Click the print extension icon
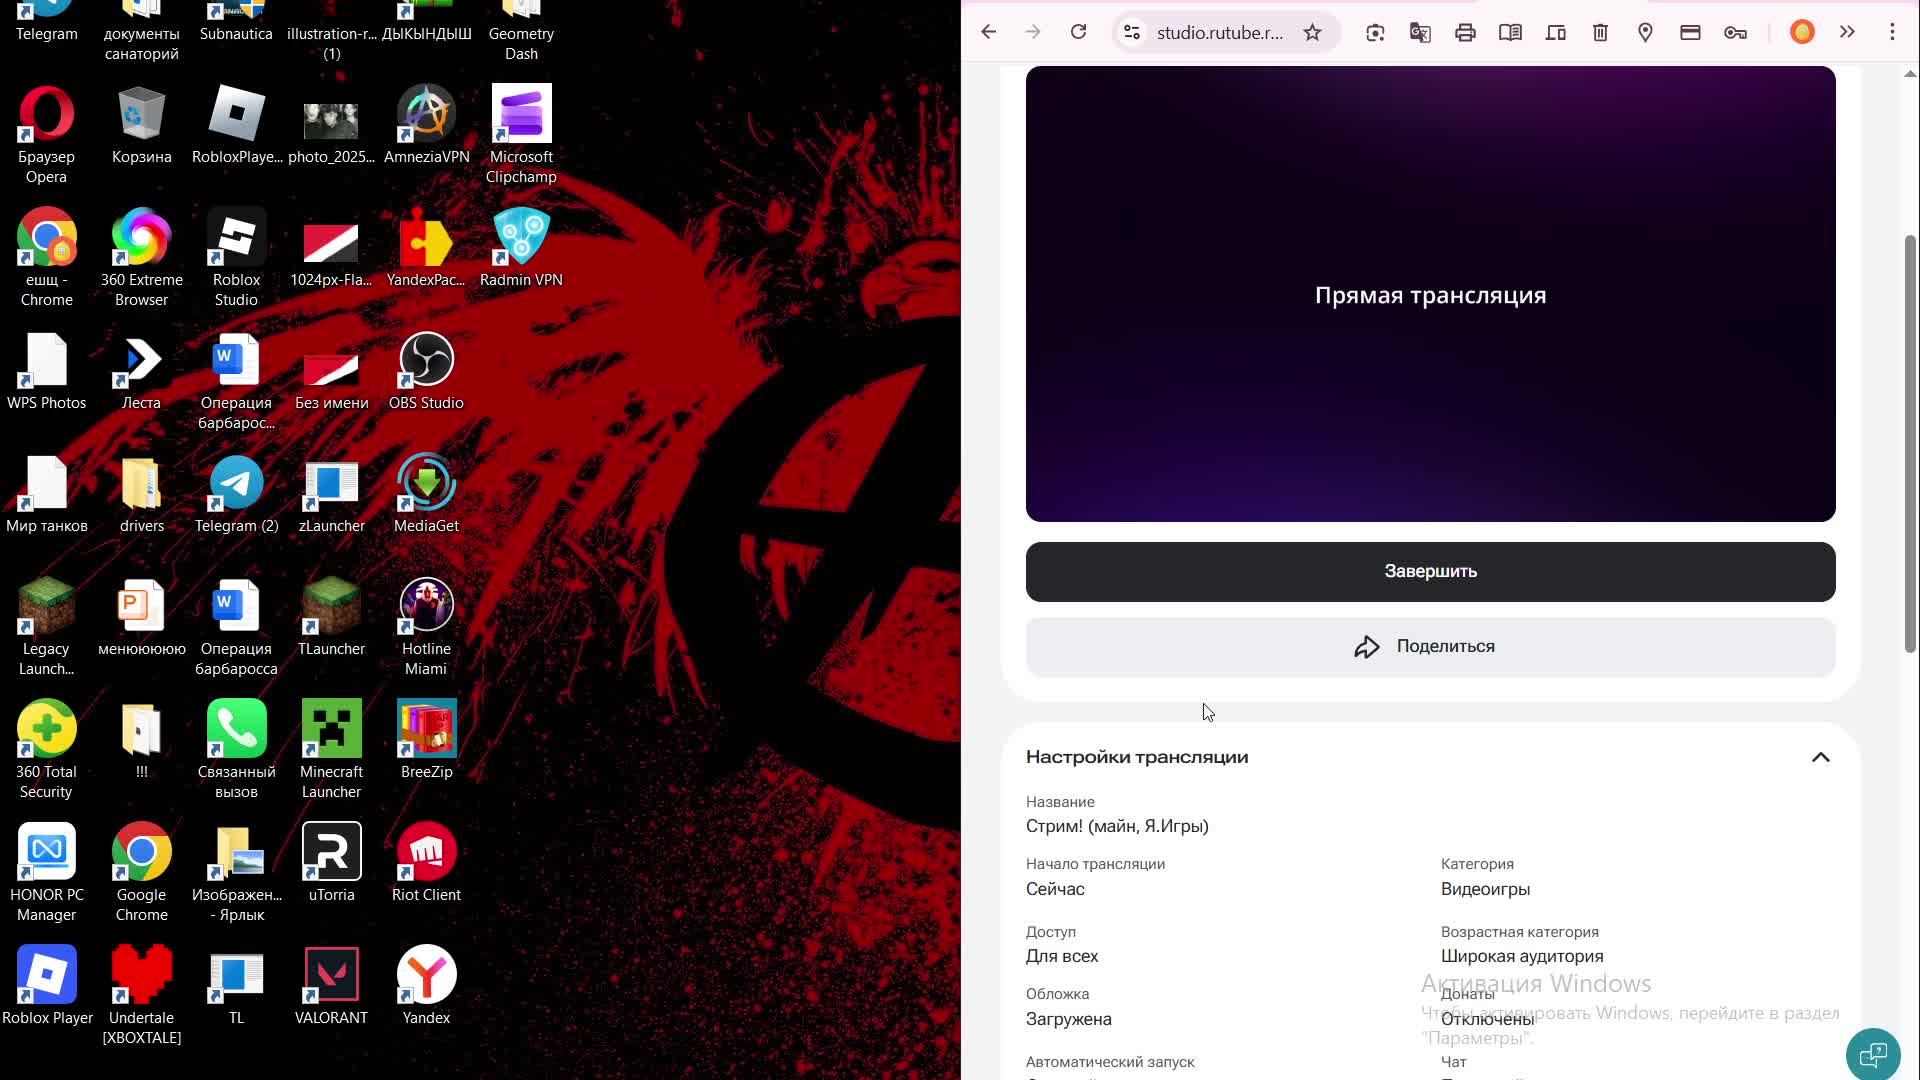This screenshot has width=1920, height=1080. (x=1465, y=32)
